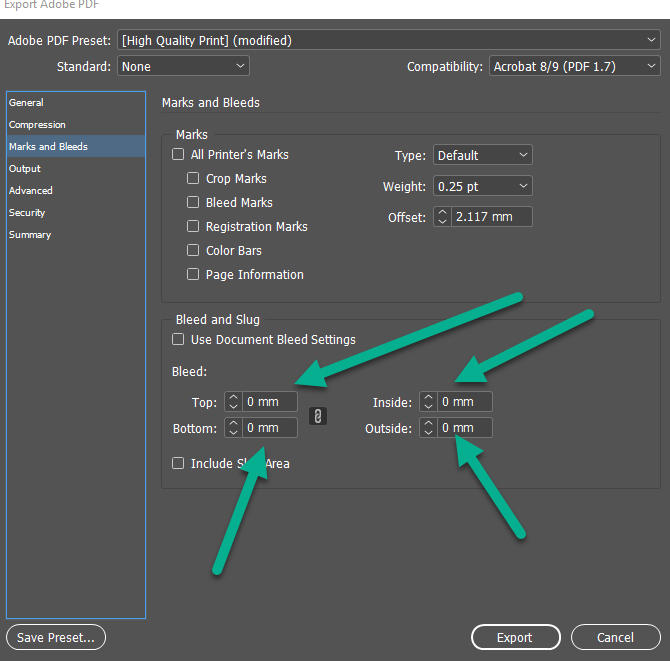
Task: Open the marks Type dropdown
Action: [483, 155]
